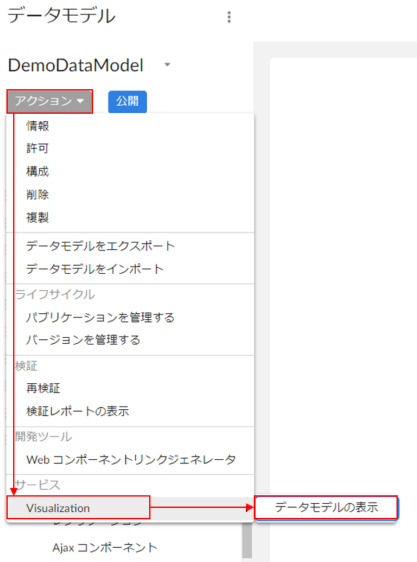
Task: Open バージョンを管理する option
Action: point(83,340)
